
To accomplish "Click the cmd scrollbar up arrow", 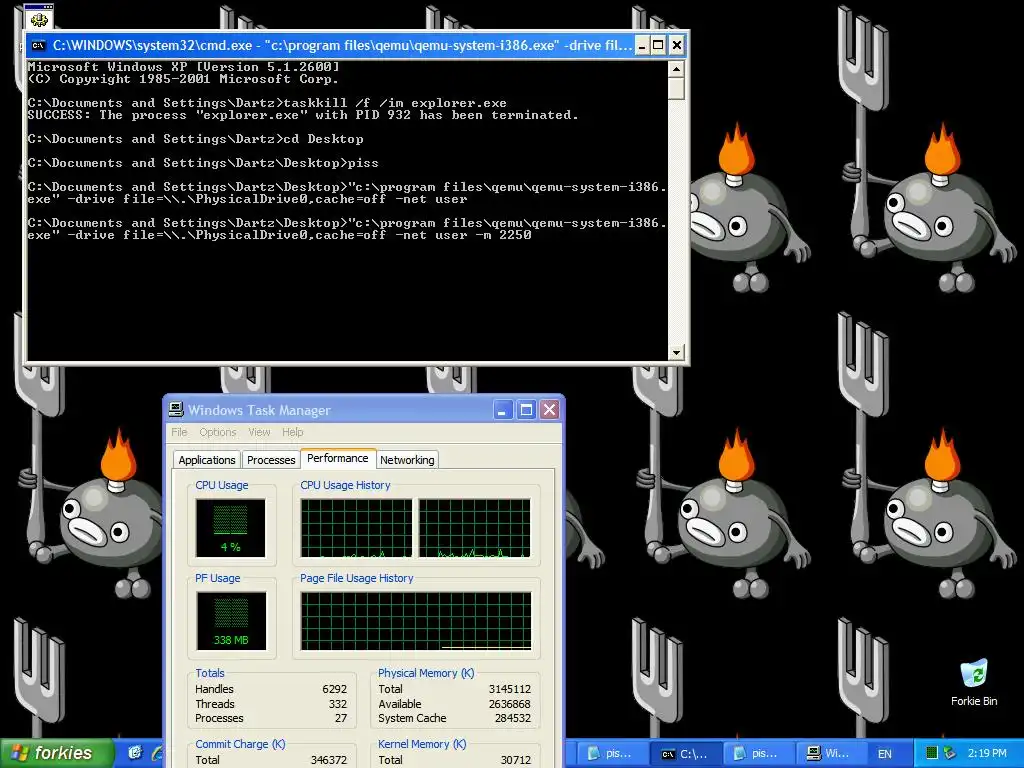I will [x=677, y=69].
